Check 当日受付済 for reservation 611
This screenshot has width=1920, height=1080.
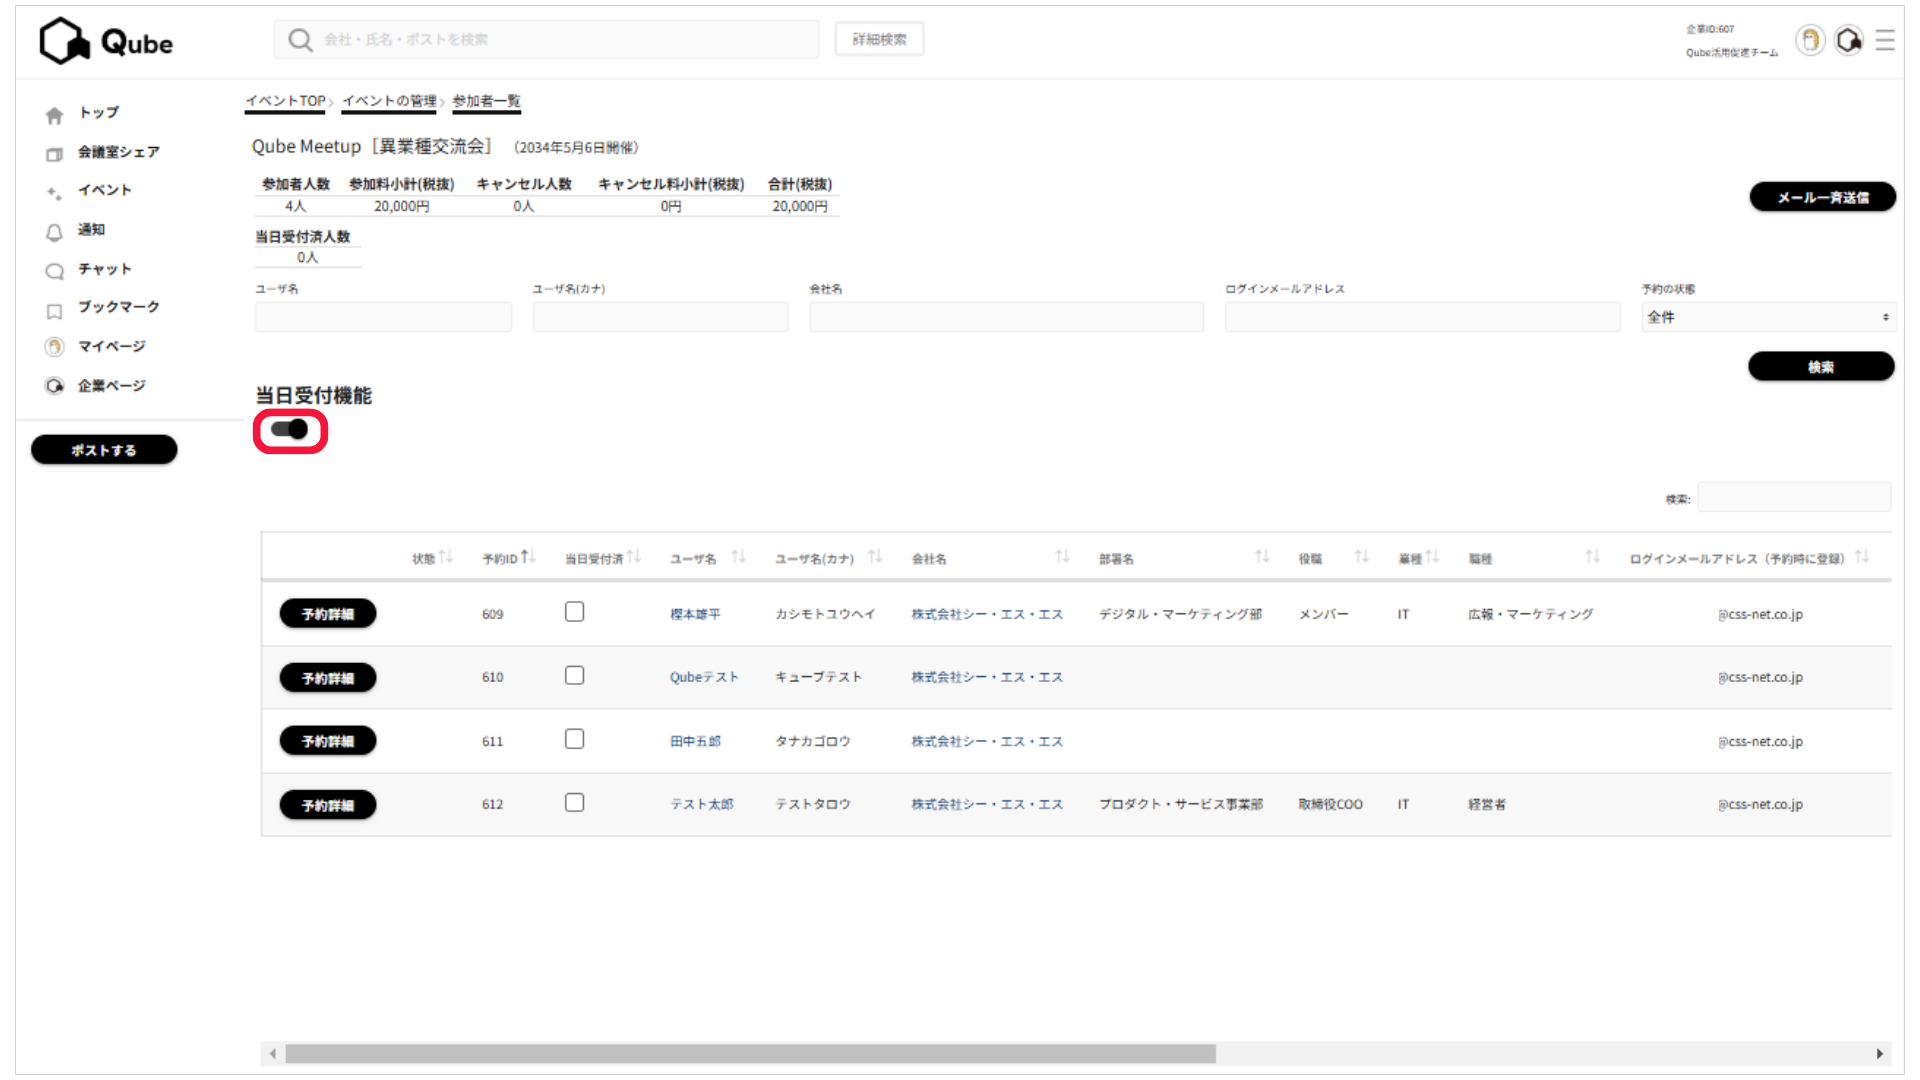[x=574, y=739]
